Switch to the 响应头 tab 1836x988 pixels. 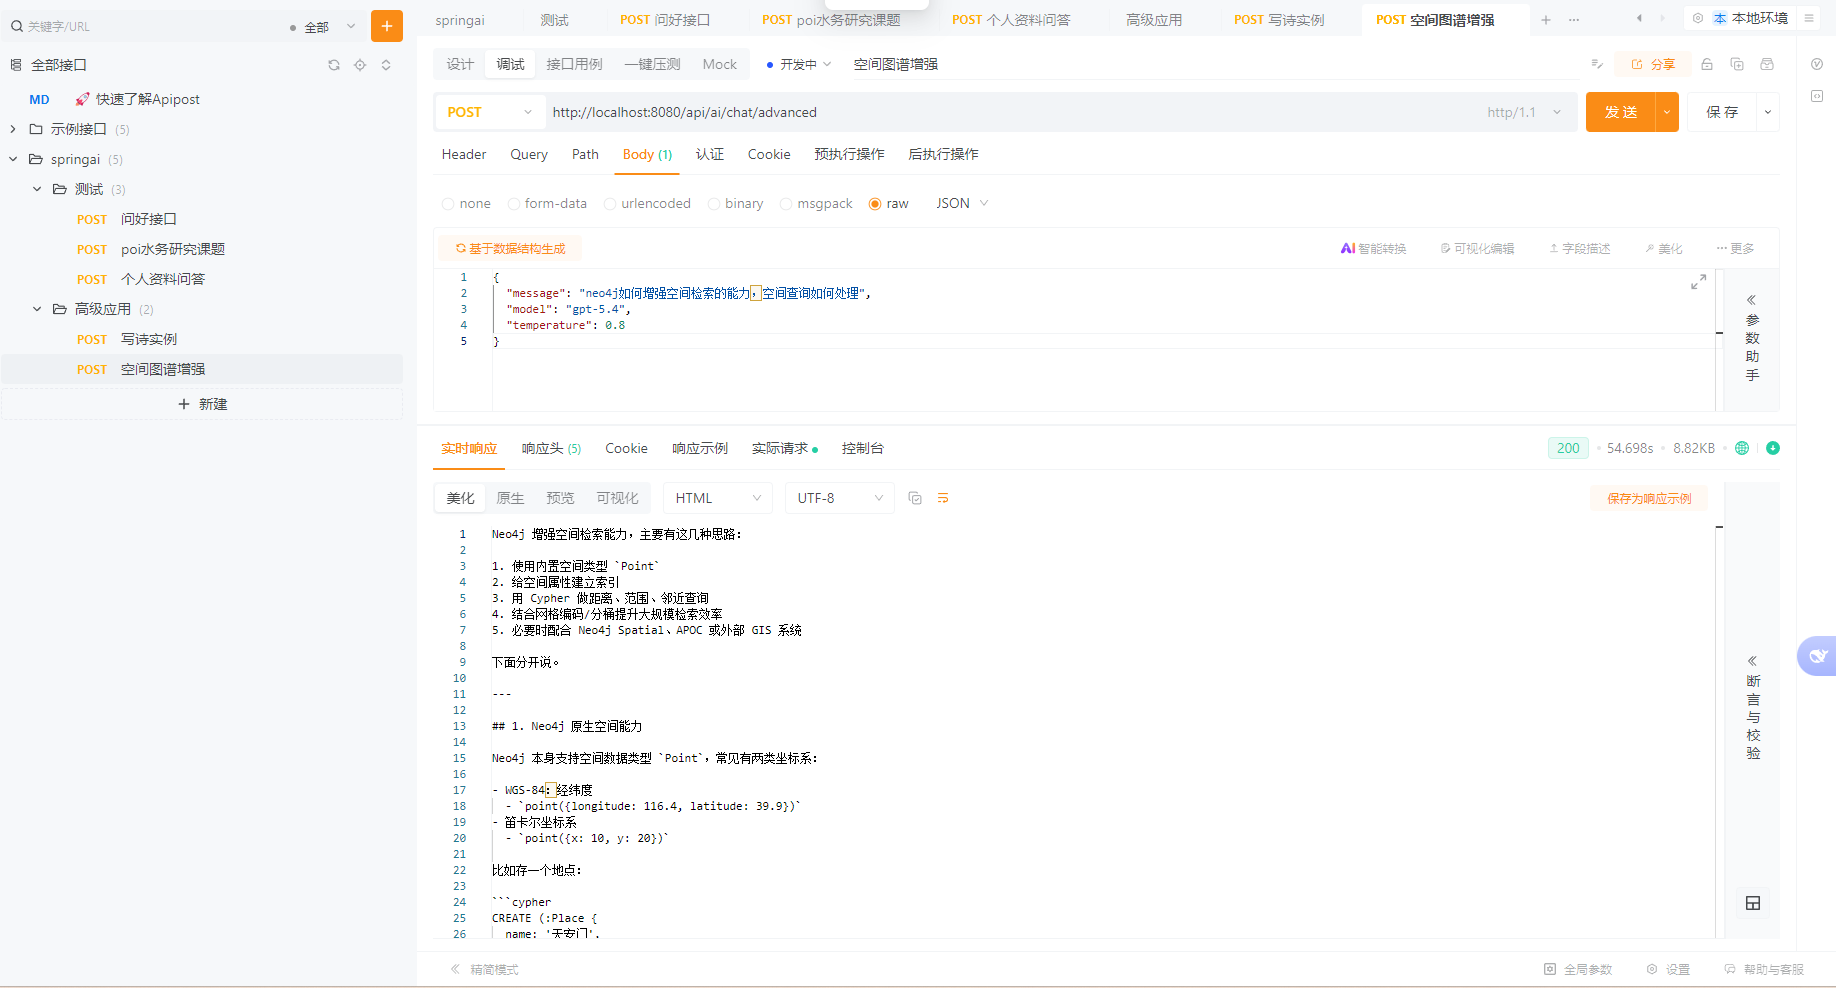tap(551, 449)
